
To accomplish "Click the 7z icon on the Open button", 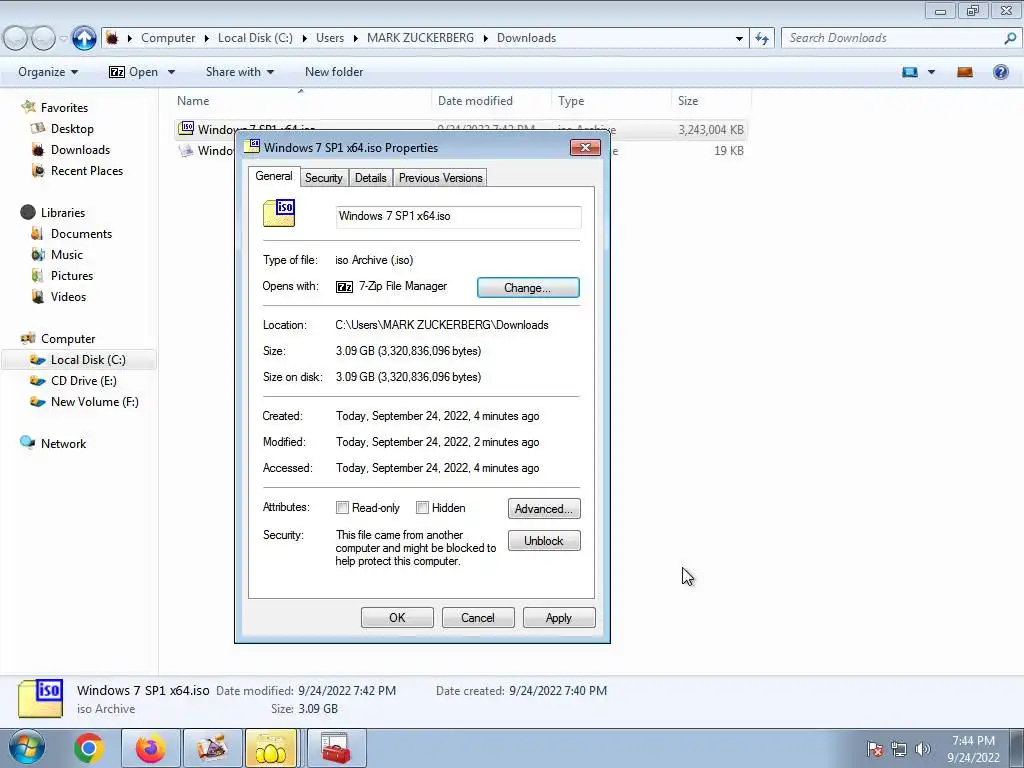I will tap(117, 72).
